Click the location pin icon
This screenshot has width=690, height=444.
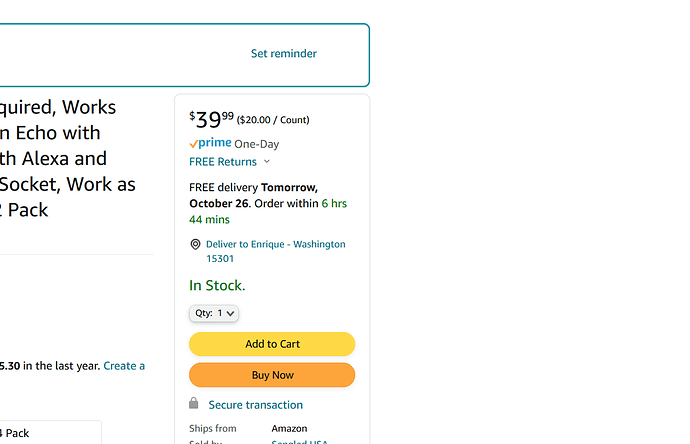tap(195, 244)
